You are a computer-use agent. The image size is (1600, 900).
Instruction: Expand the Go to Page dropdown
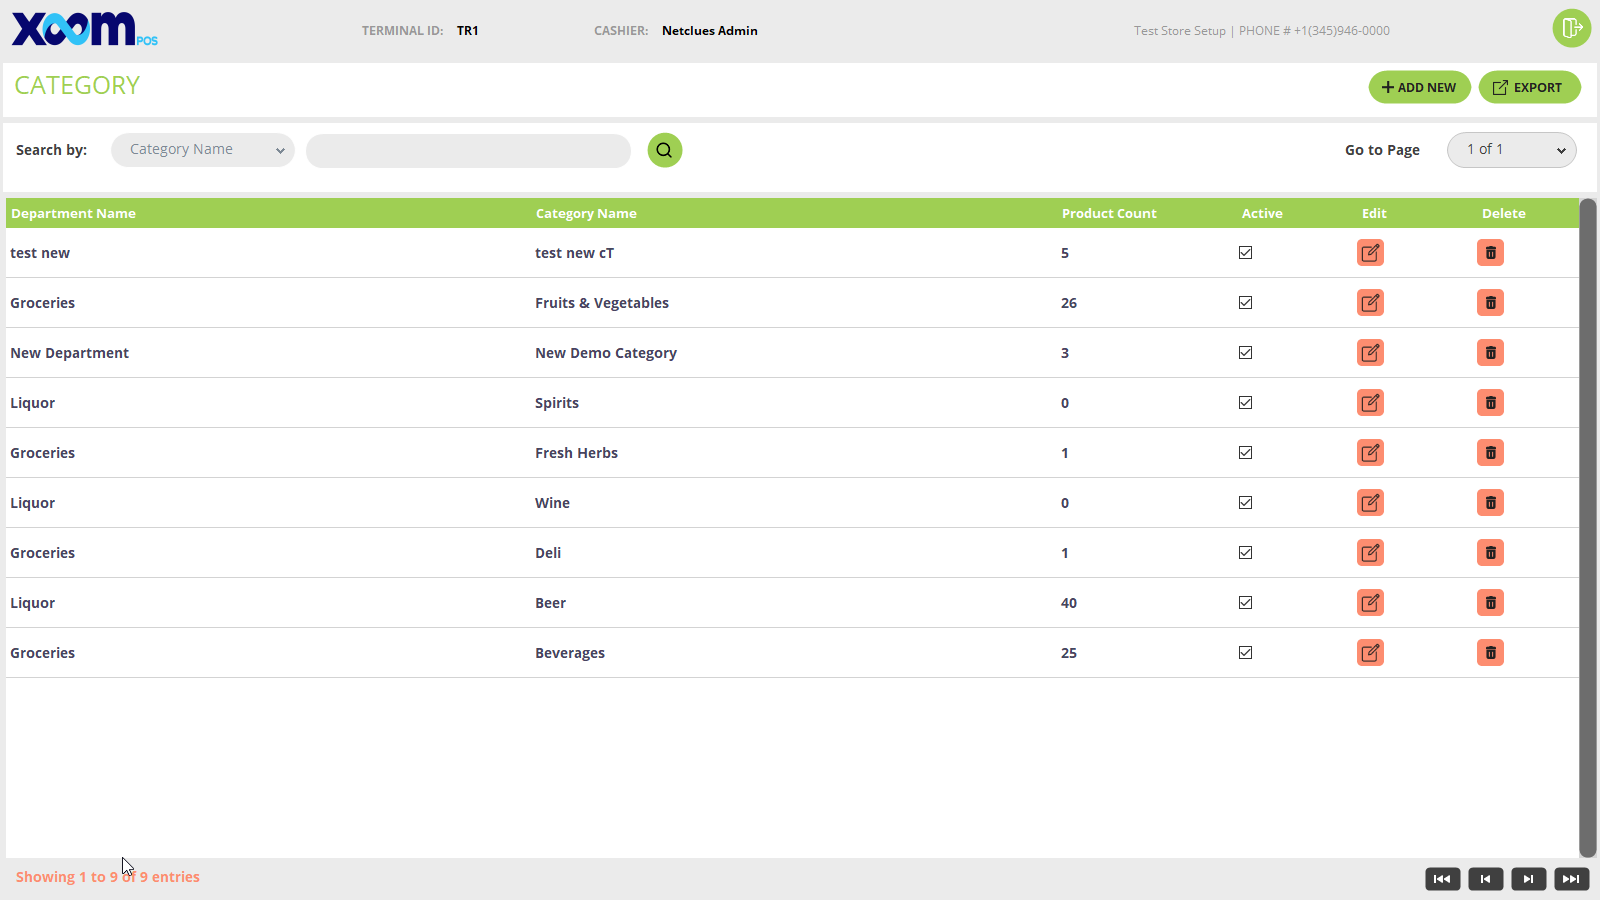tap(1511, 150)
